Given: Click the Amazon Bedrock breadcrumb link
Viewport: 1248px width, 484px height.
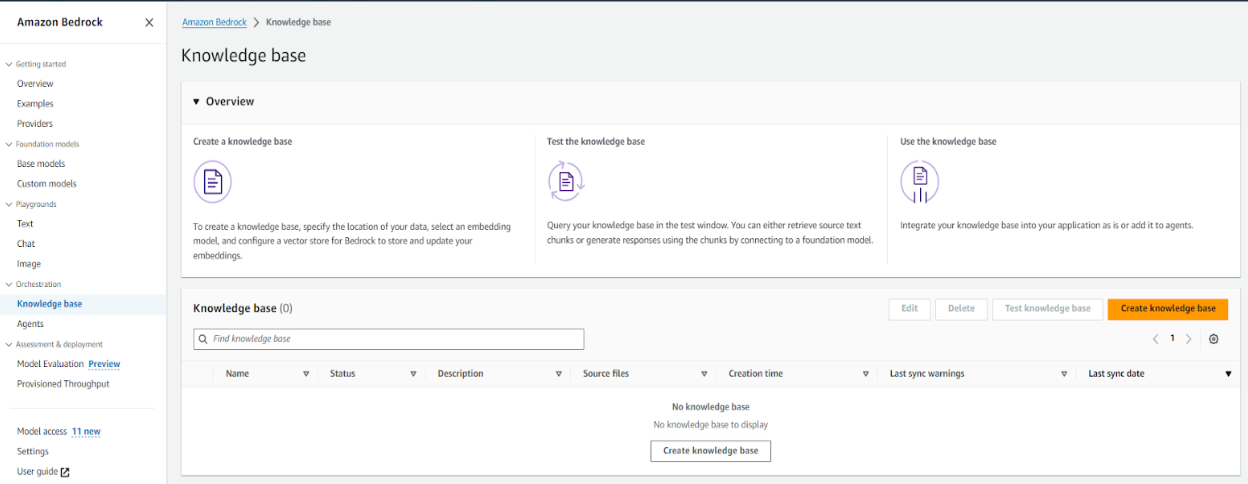Looking at the screenshot, I should pyautogui.click(x=214, y=22).
